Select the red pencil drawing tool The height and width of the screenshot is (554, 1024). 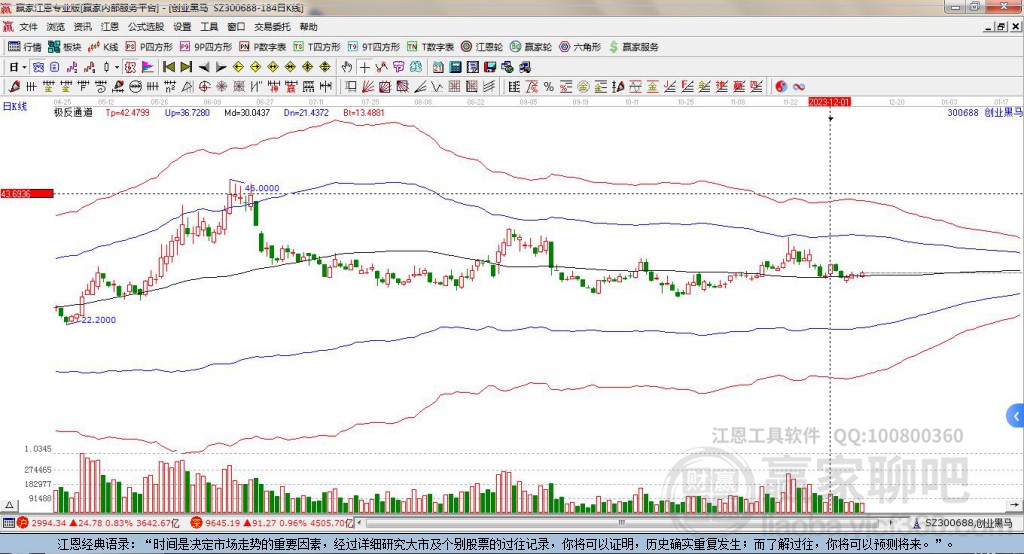point(14,86)
